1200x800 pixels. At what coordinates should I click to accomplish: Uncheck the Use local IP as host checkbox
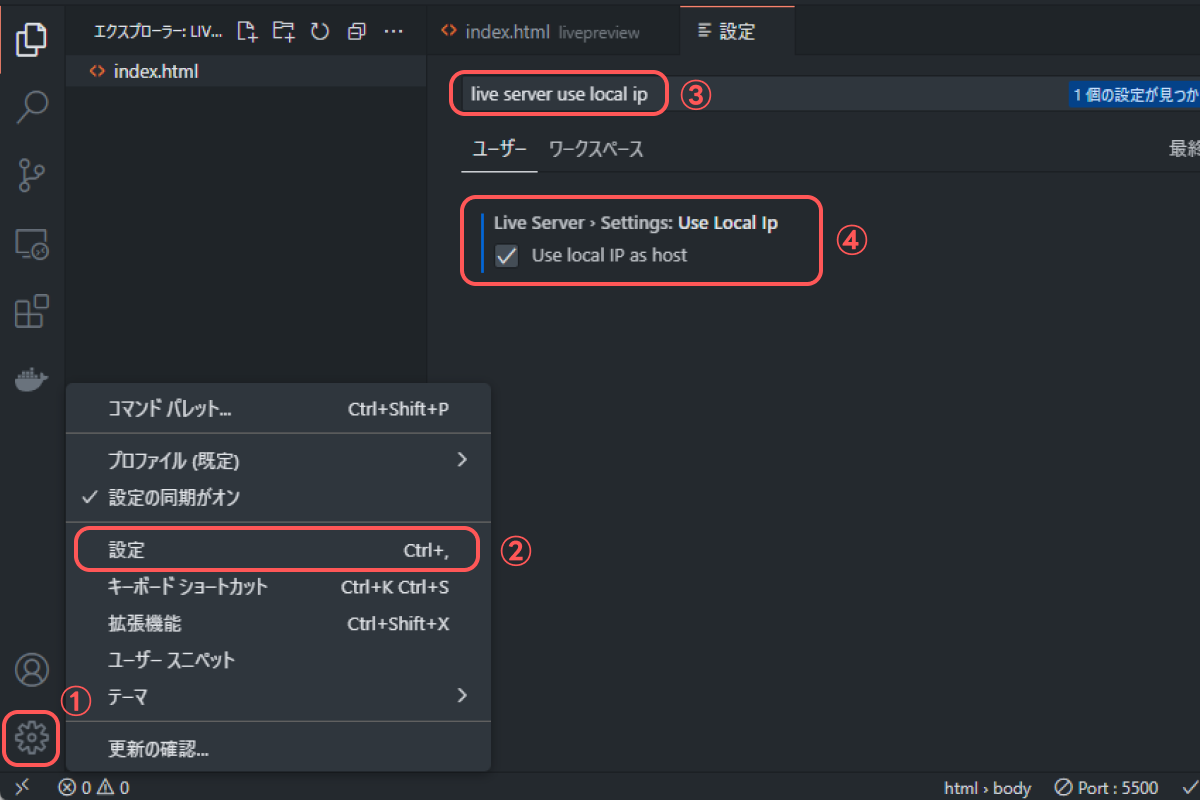tap(506, 256)
